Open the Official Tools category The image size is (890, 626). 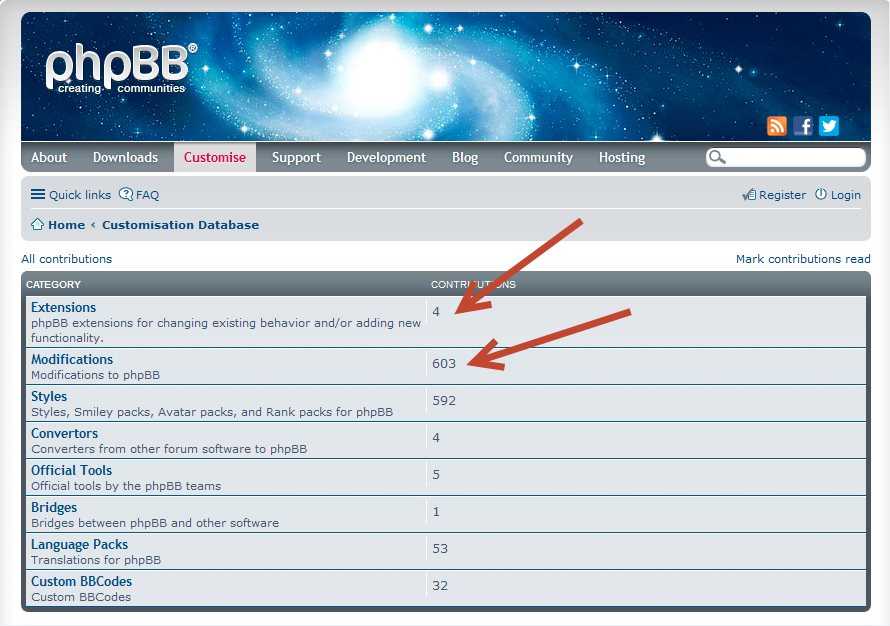pyautogui.click(x=72, y=470)
